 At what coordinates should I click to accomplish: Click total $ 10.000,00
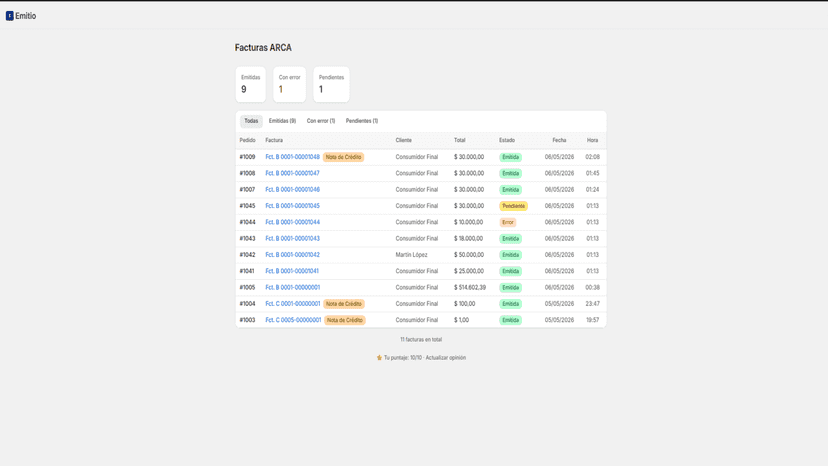pos(468,222)
